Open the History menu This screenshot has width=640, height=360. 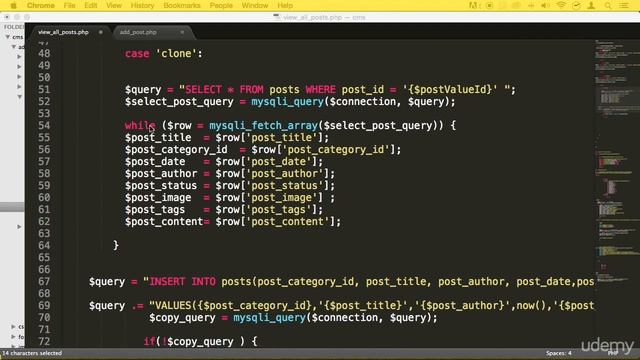pos(142,5)
